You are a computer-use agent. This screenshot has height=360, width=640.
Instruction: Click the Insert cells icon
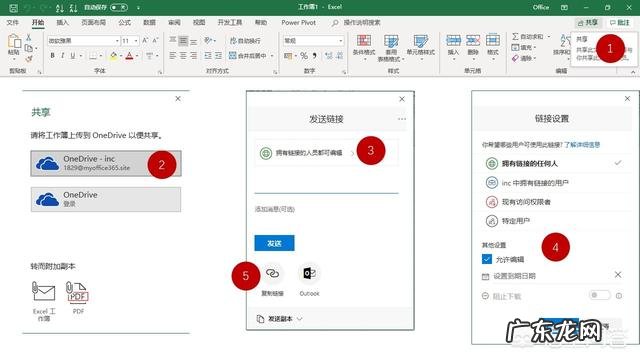click(x=453, y=40)
